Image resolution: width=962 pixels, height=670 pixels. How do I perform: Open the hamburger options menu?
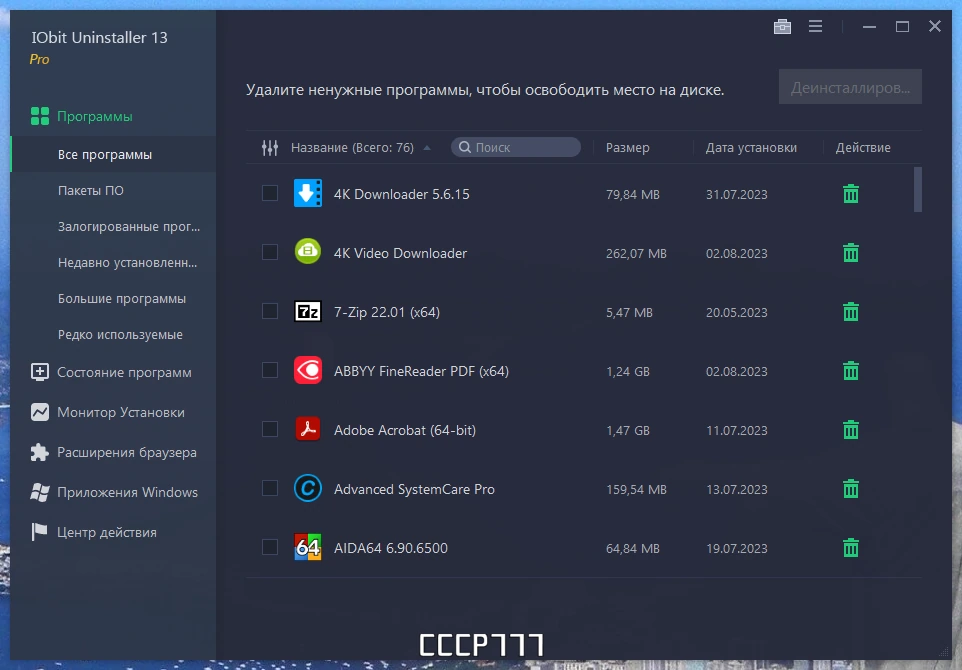815,26
